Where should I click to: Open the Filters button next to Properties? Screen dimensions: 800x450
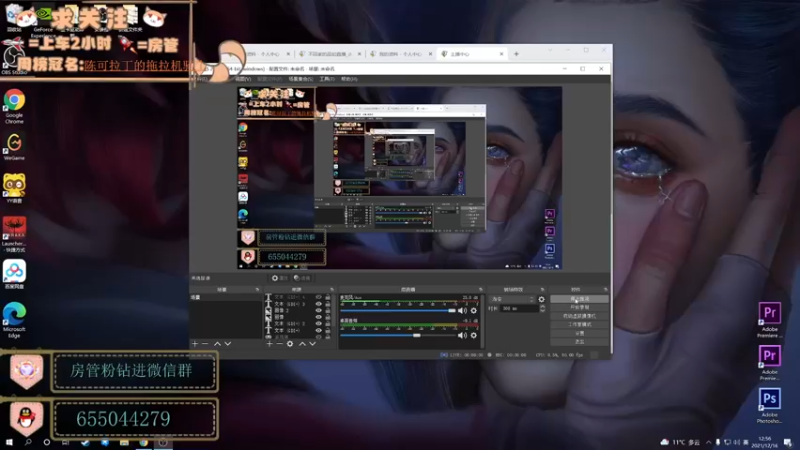click(302, 278)
